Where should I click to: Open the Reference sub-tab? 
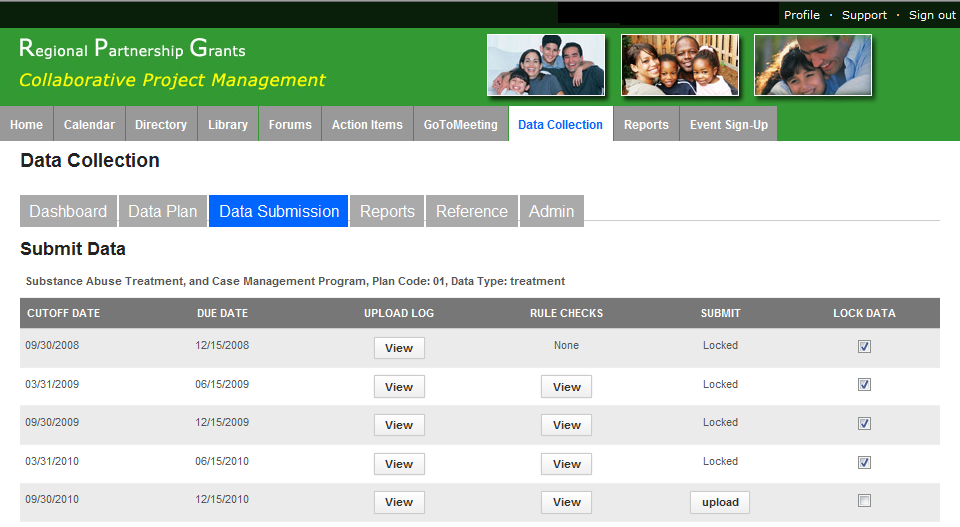tap(471, 211)
